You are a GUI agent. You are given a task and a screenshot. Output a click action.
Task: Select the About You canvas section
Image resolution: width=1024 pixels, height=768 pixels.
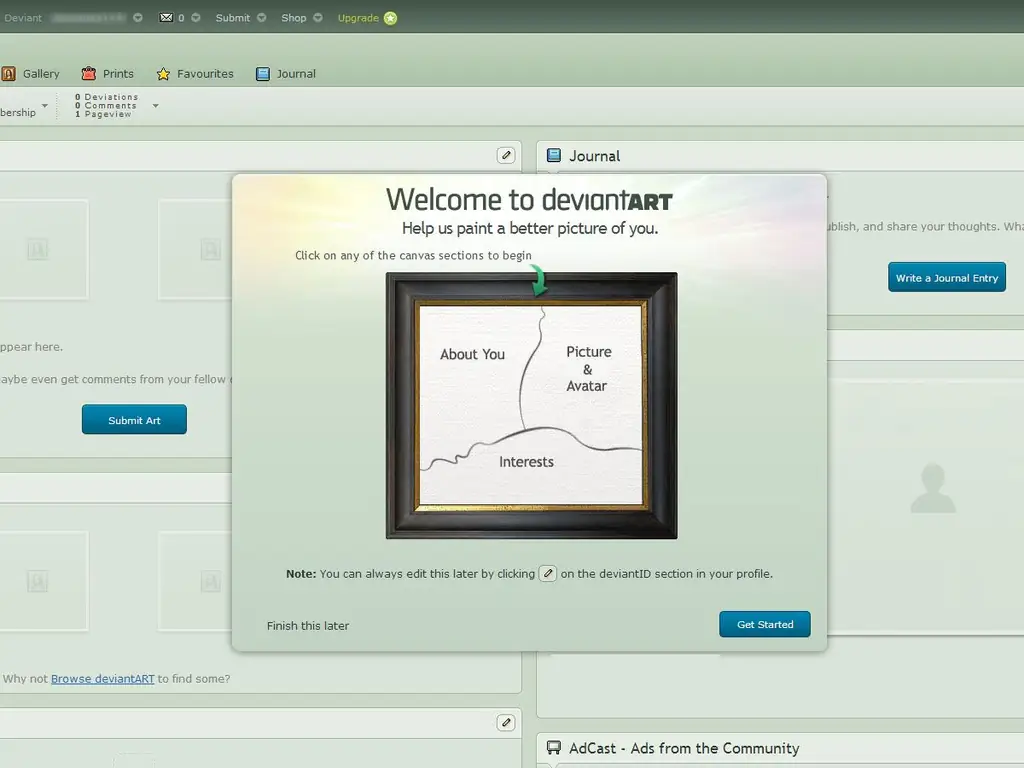[472, 354]
